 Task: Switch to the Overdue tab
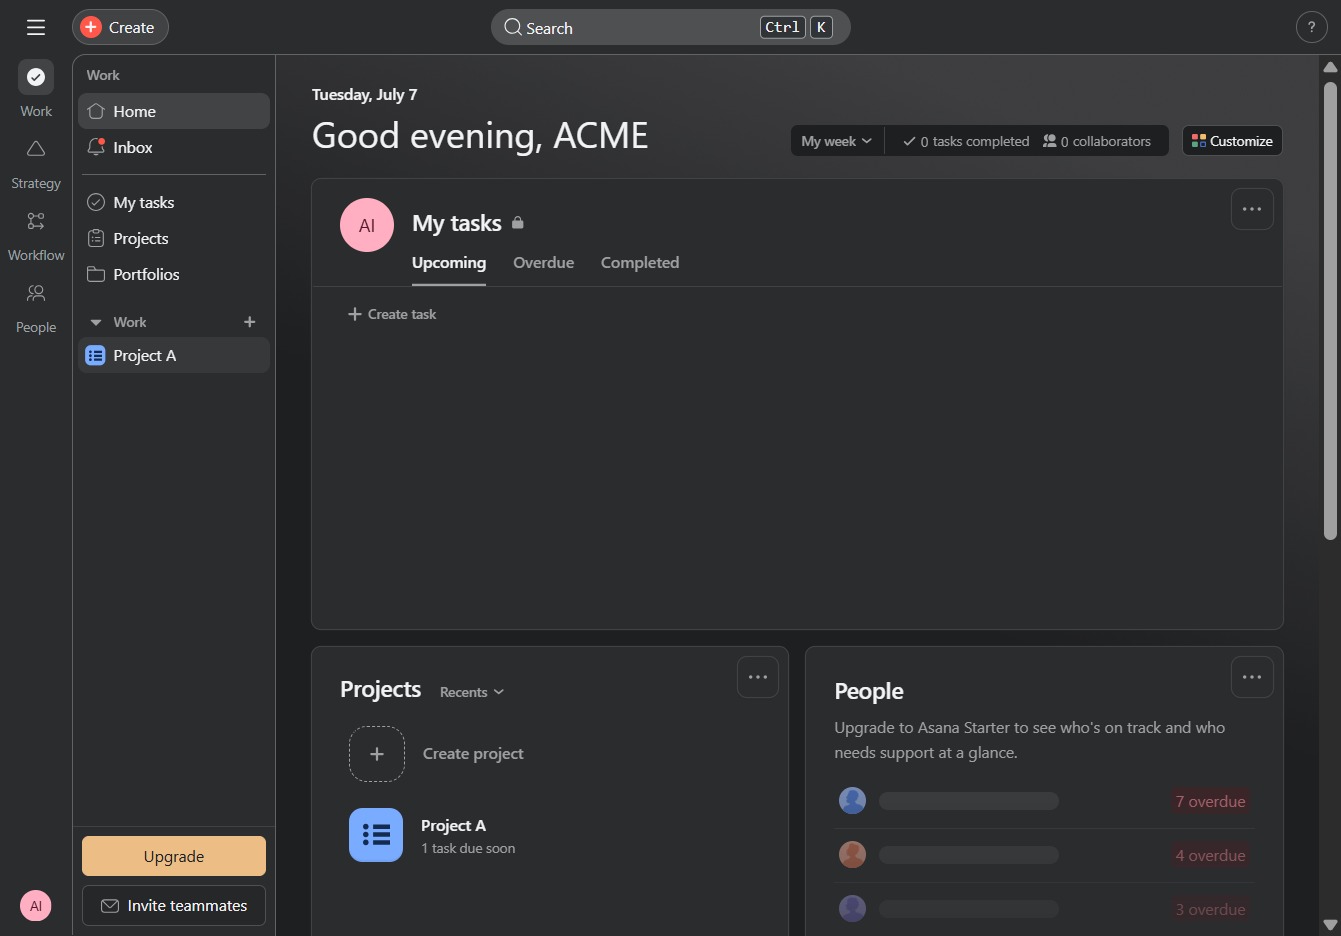544,263
